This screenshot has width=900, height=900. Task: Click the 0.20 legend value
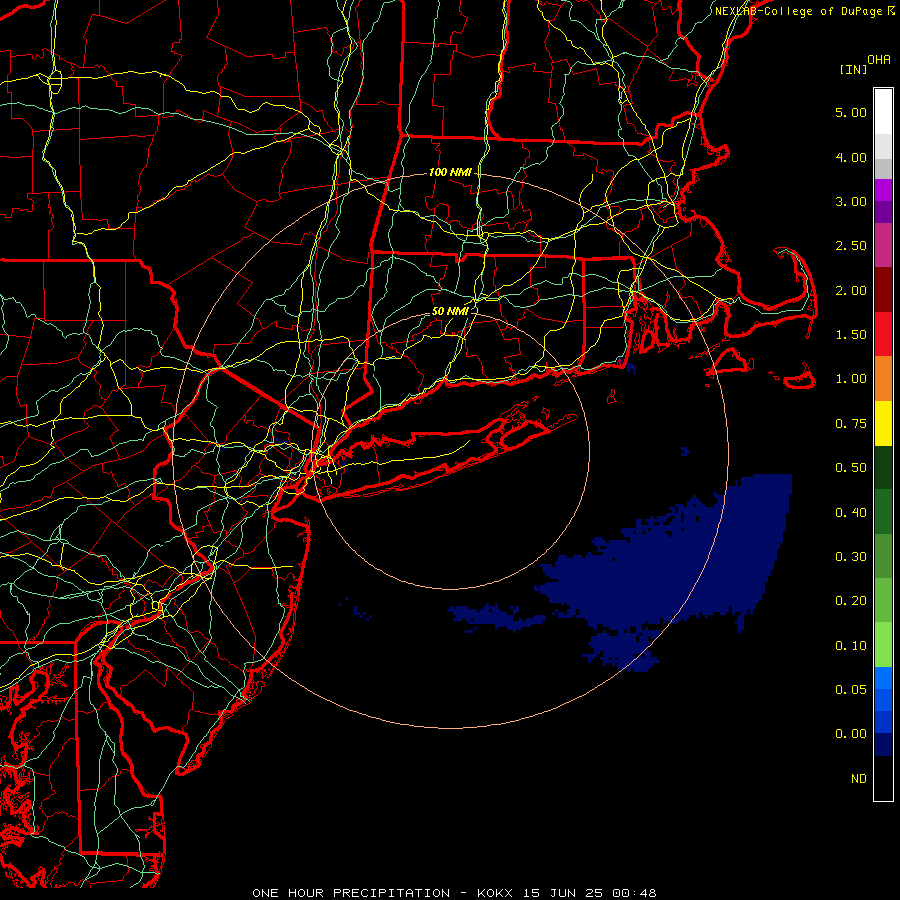851,601
